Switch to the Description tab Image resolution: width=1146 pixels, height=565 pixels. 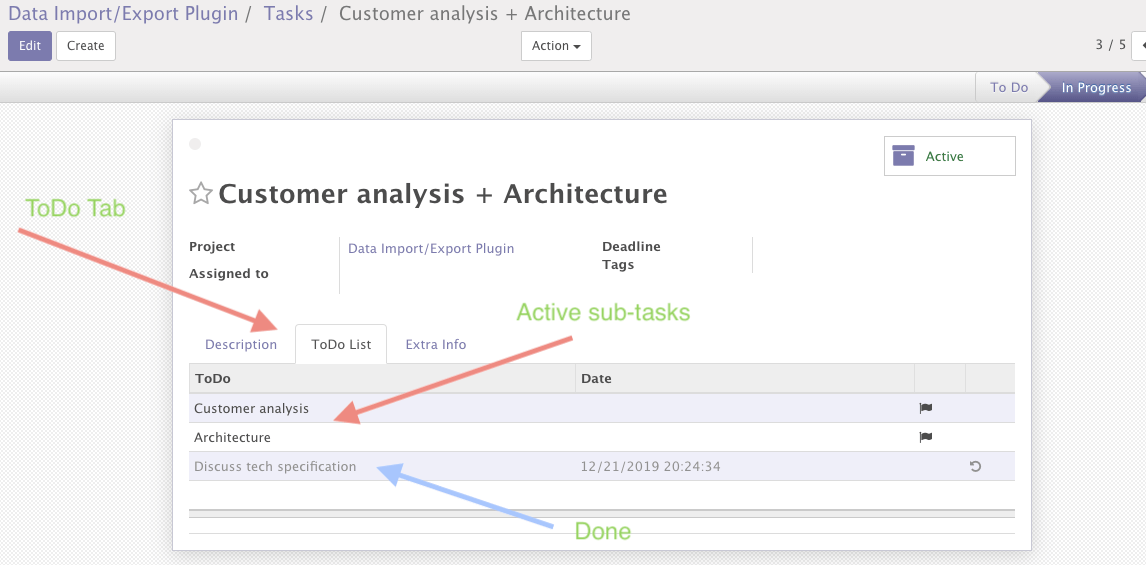(241, 344)
